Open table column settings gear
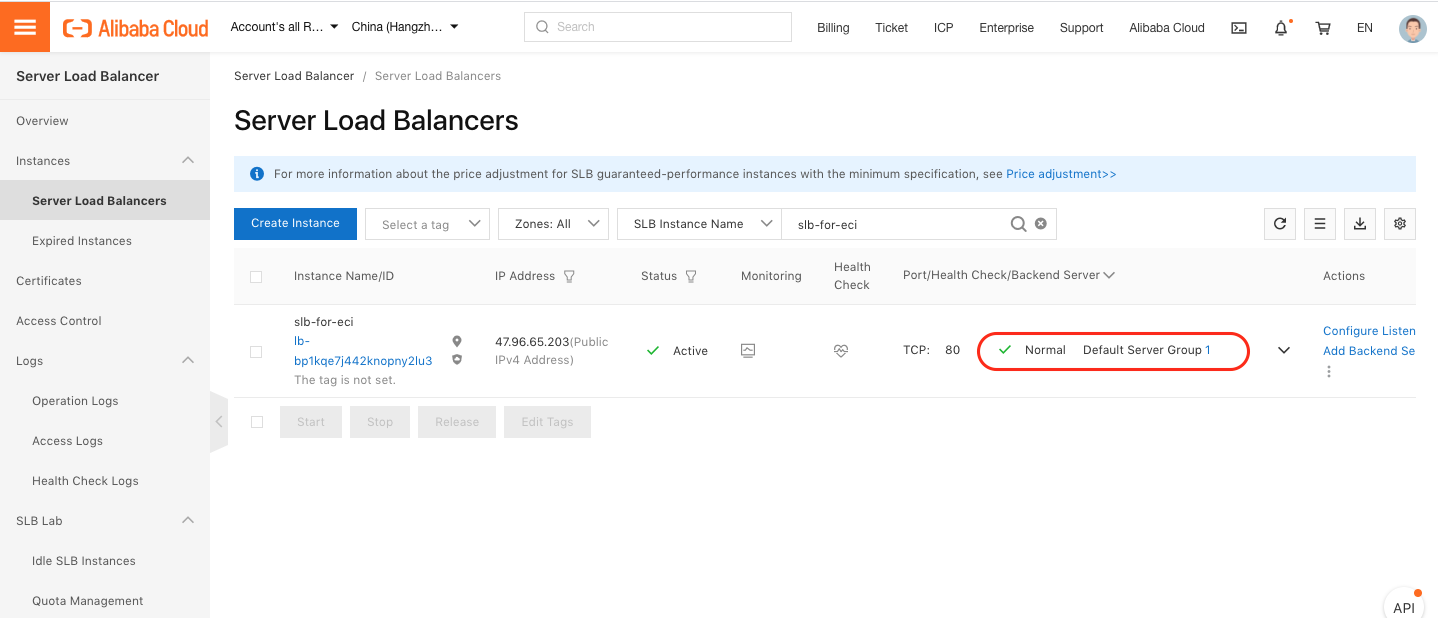 1400,224
